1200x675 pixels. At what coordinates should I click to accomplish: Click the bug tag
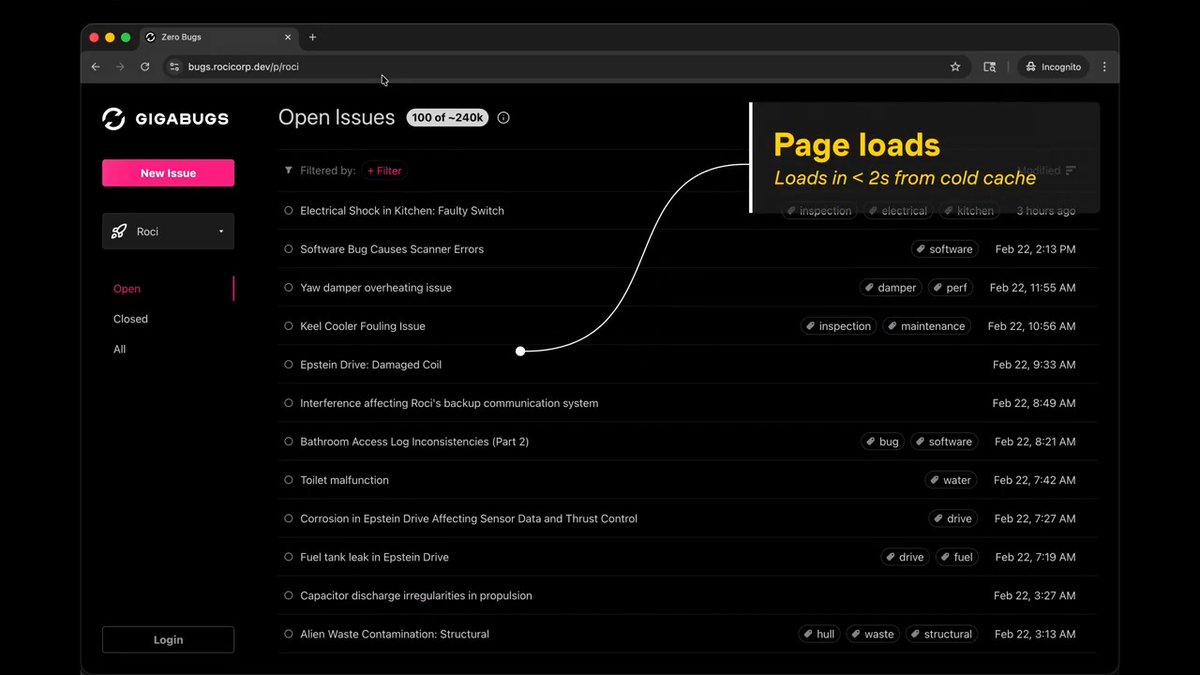pyautogui.click(x=883, y=442)
